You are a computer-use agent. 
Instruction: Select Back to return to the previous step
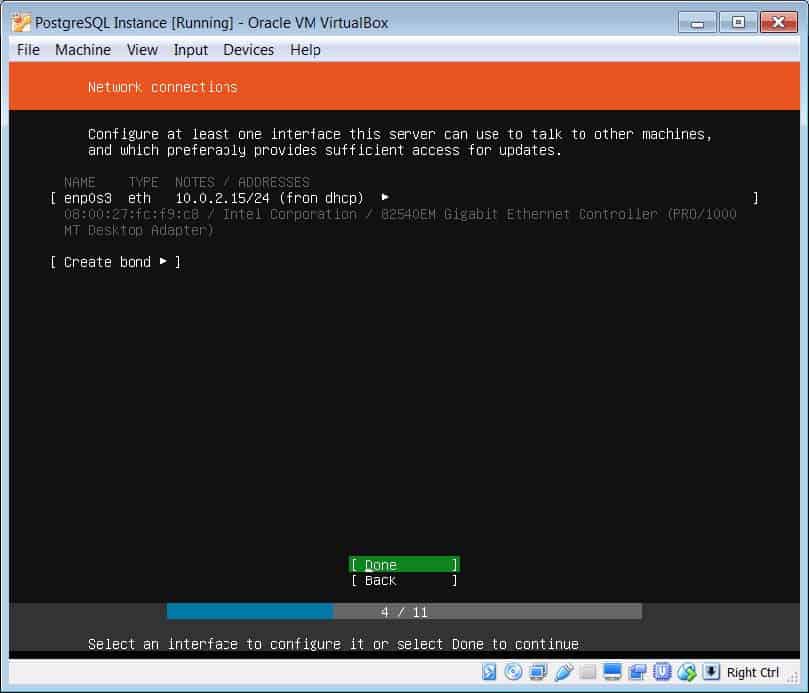[x=404, y=581]
